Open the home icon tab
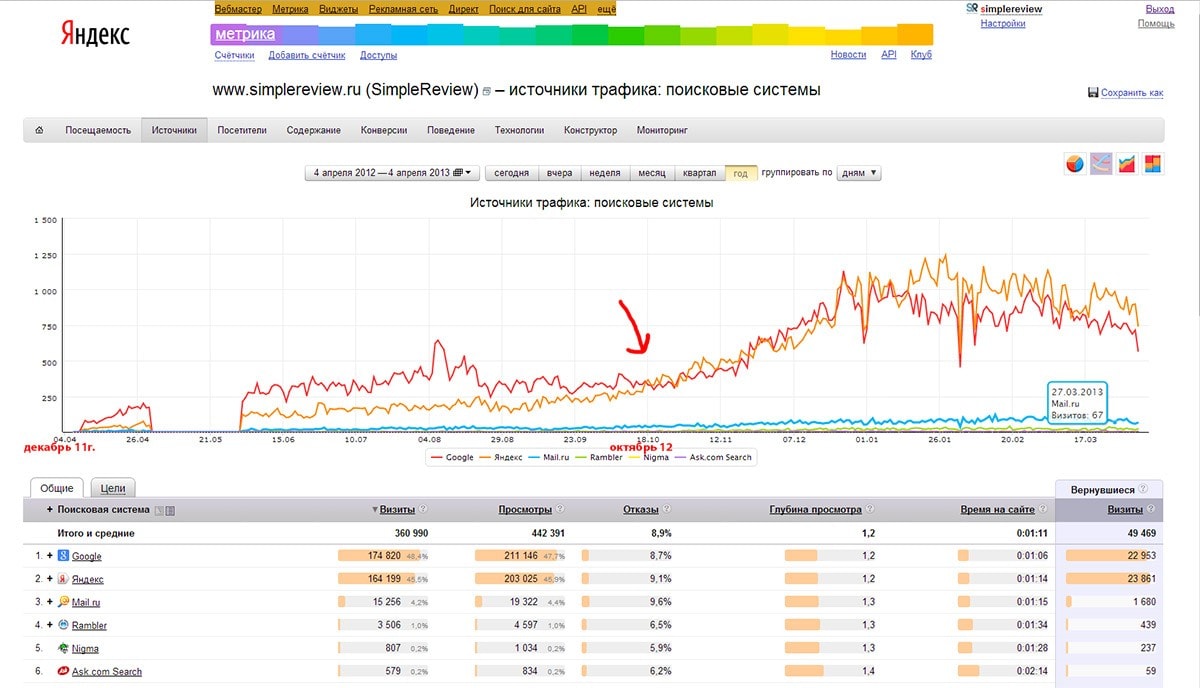 [x=39, y=130]
